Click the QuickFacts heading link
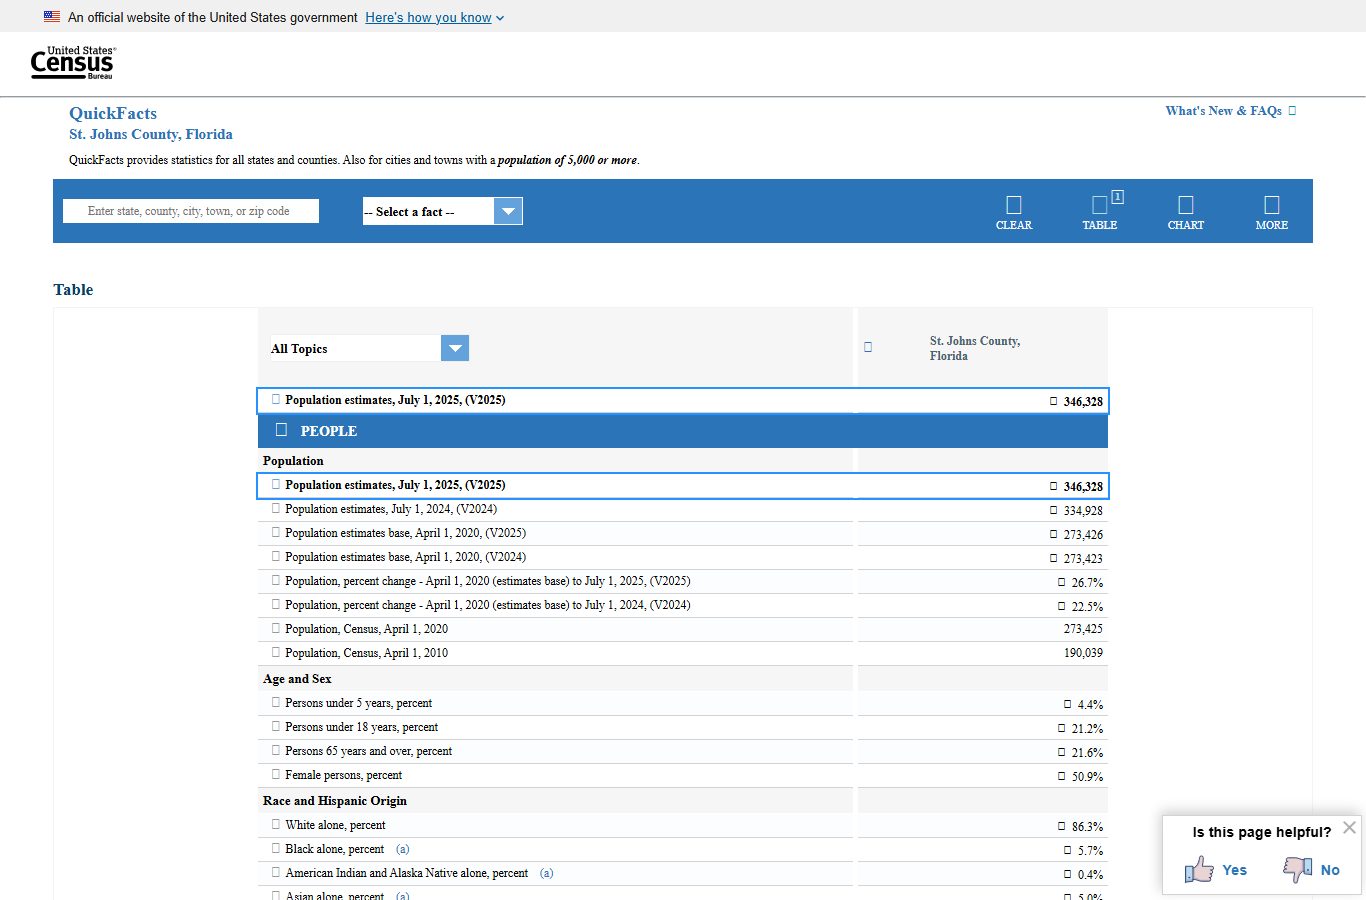This screenshot has width=1366, height=900. click(113, 113)
